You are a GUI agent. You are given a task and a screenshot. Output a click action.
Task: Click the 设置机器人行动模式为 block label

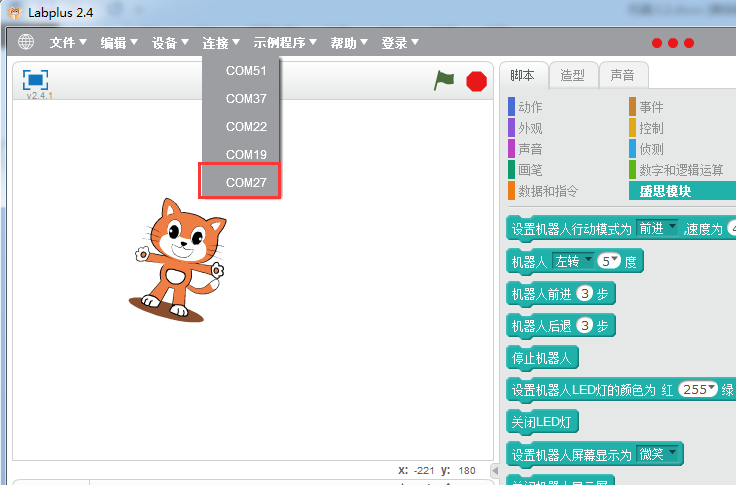[x=572, y=229]
